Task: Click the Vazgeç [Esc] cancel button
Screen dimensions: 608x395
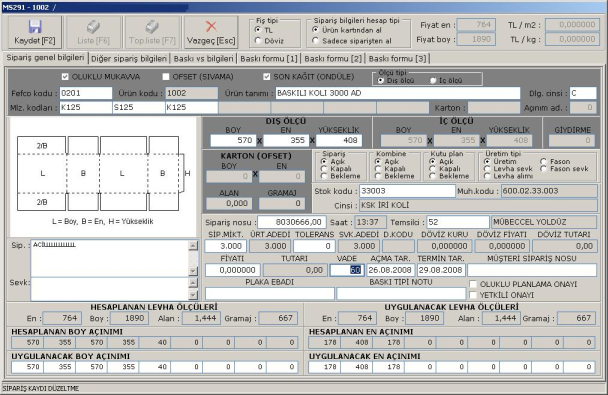Action: [211, 32]
